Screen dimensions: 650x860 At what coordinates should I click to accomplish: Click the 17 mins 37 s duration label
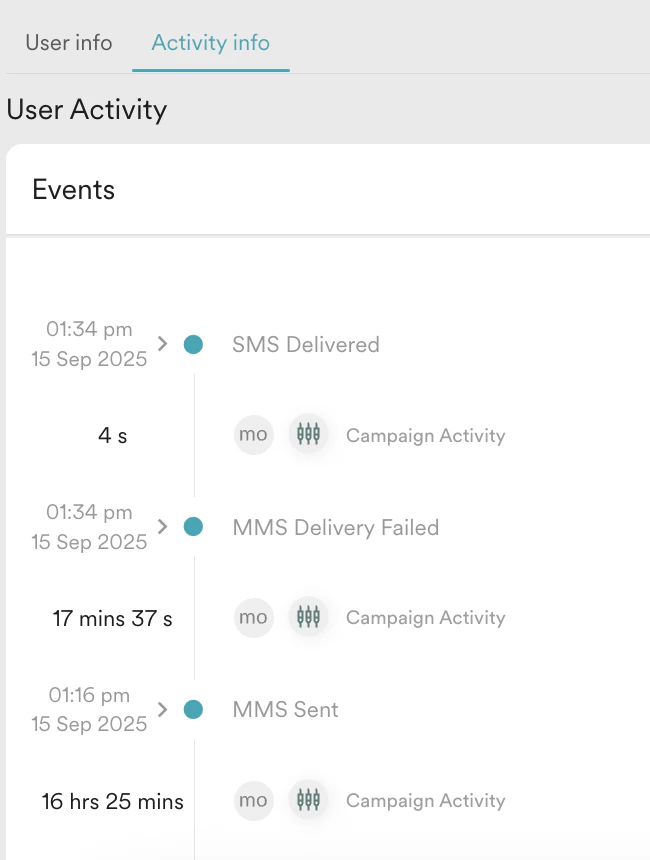pos(111,617)
